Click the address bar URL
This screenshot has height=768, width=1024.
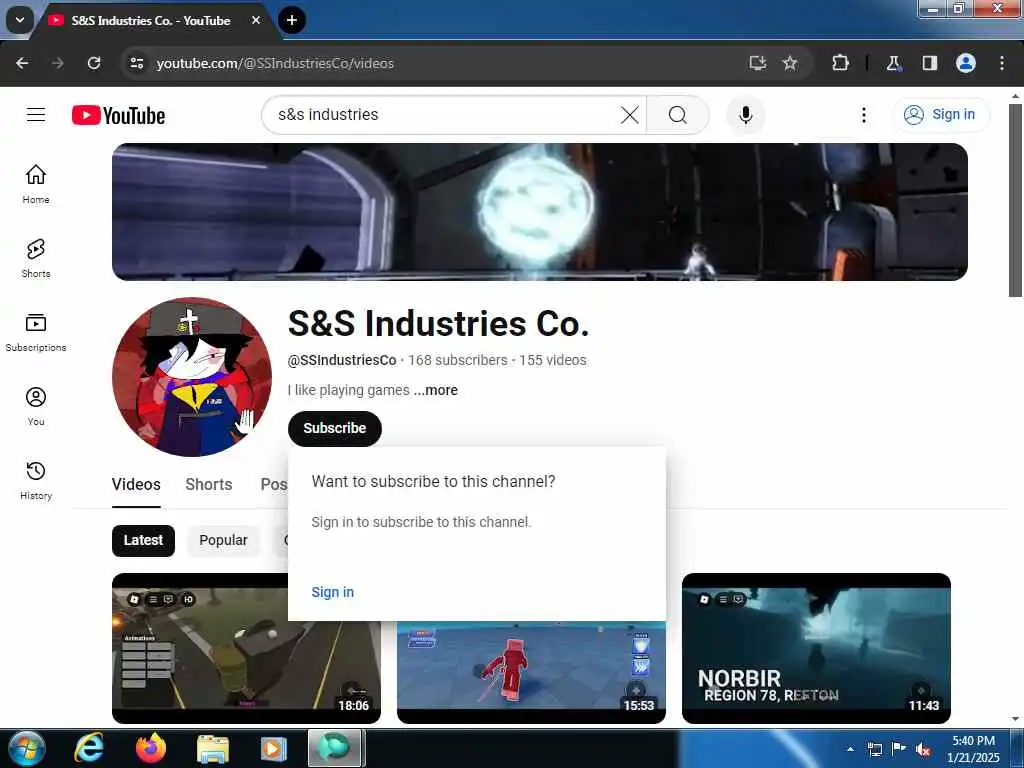point(275,63)
